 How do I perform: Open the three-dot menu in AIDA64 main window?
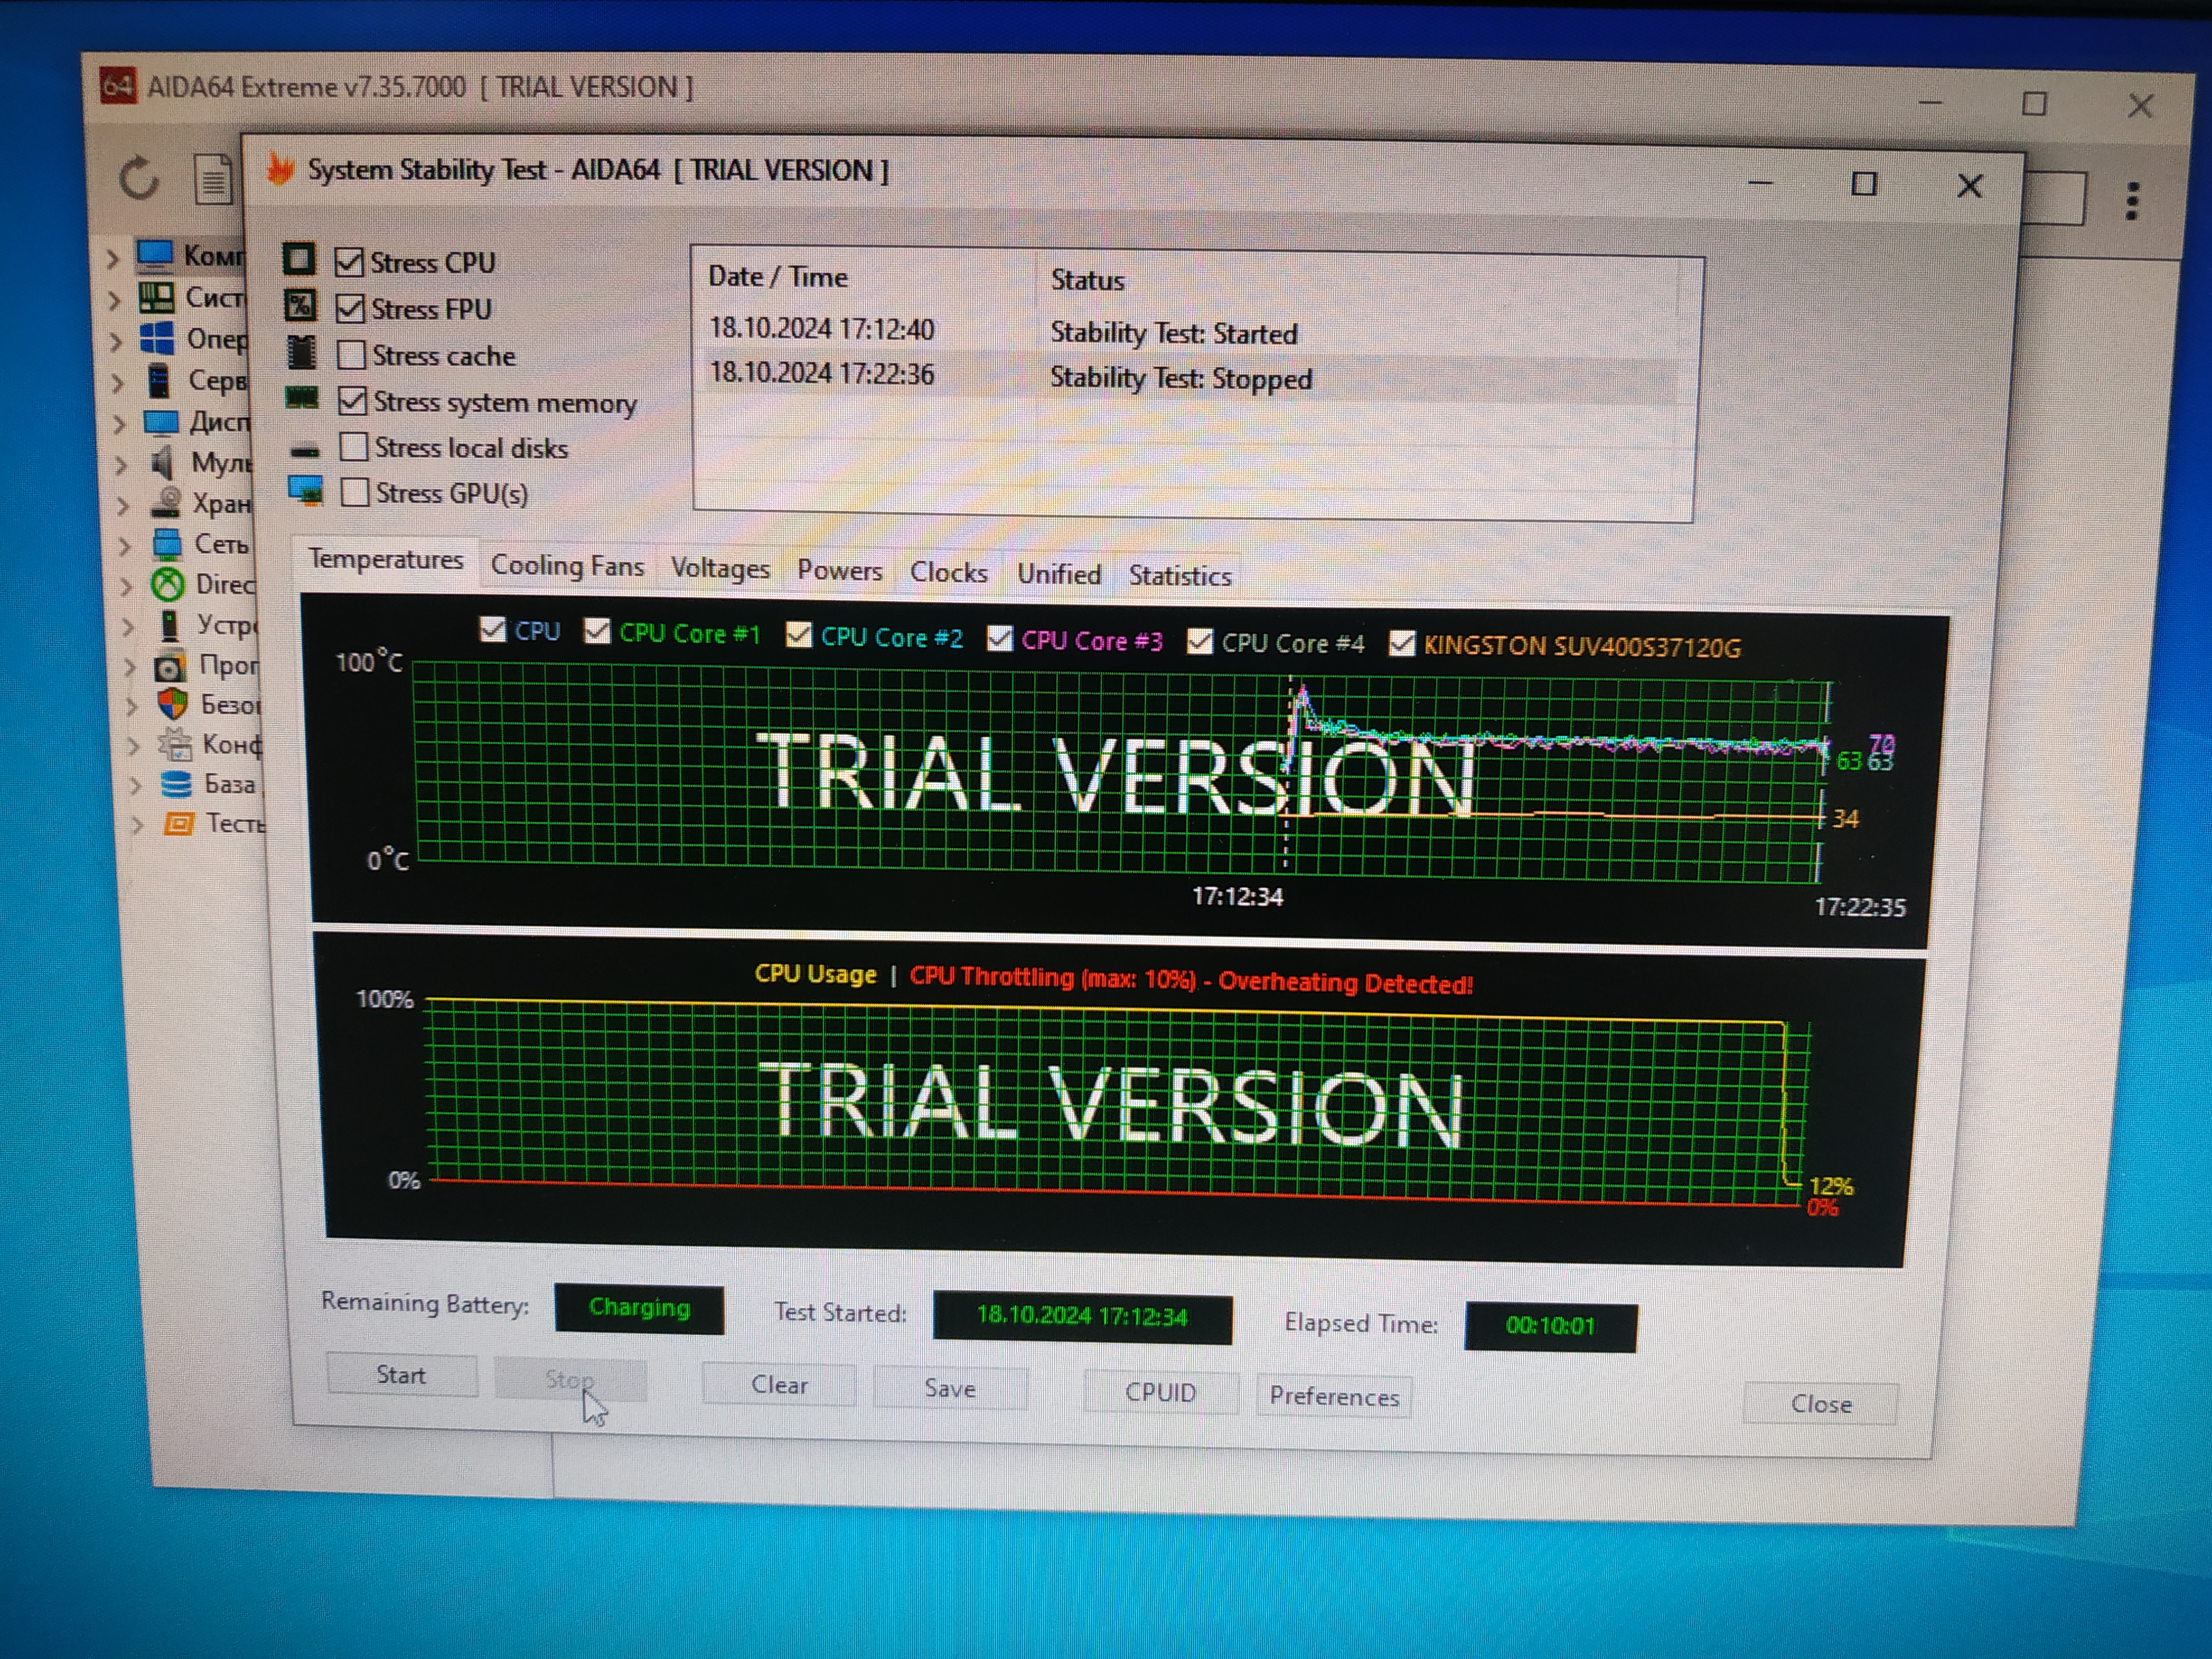[x=2132, y=201]
